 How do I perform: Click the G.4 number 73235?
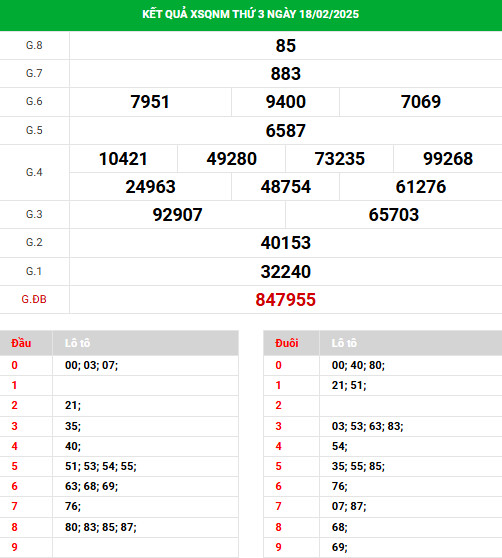point(340,159)
